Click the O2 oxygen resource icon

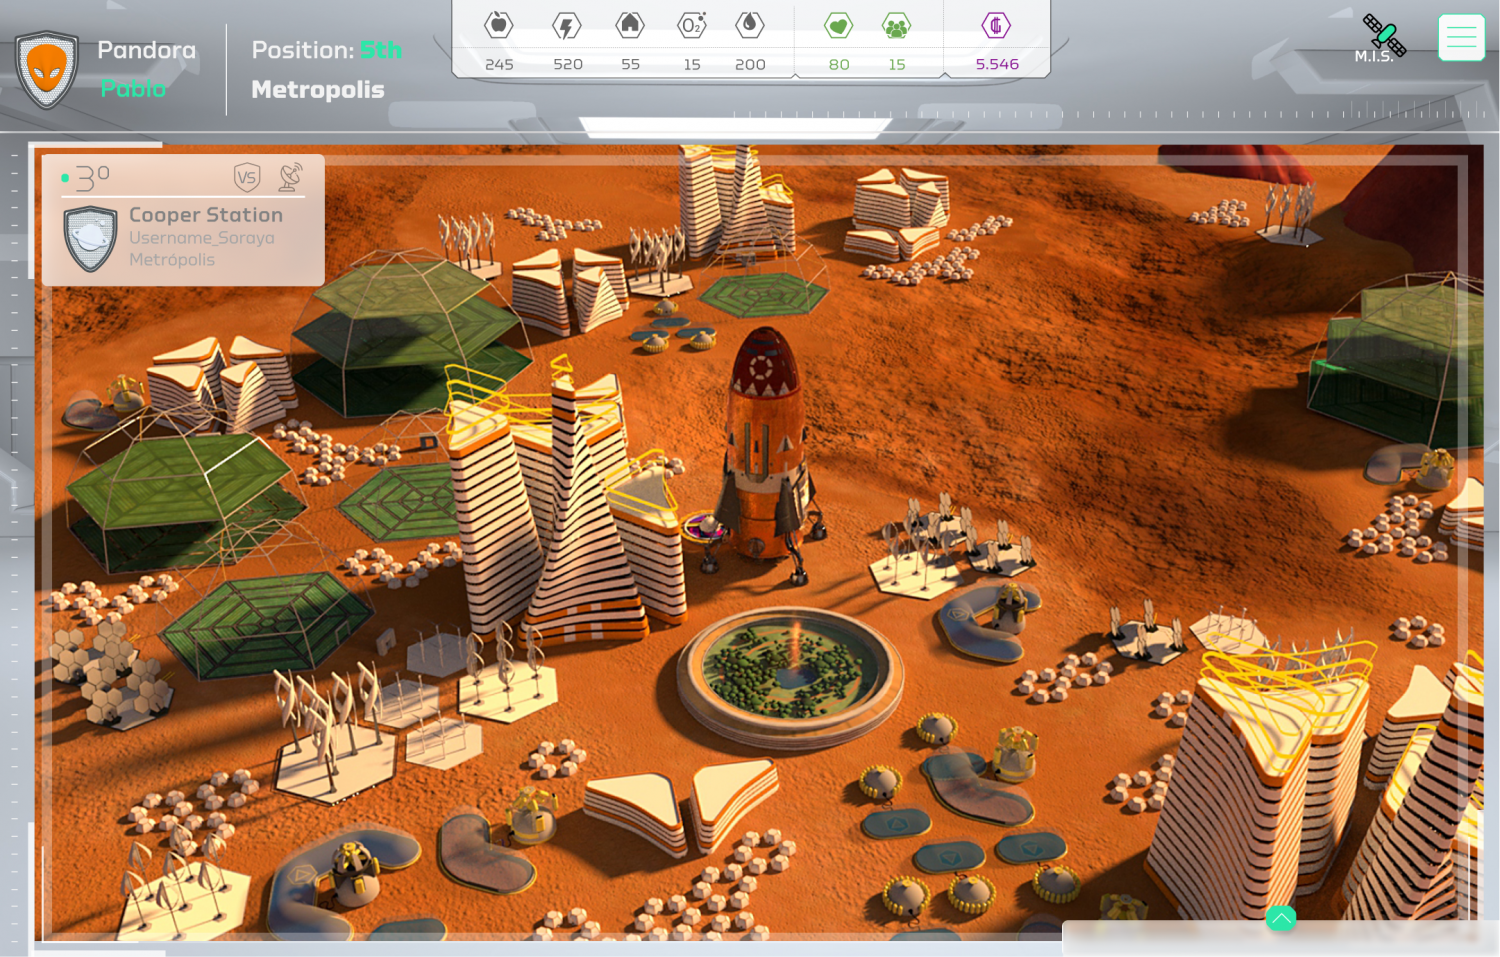tap(692, 25)
